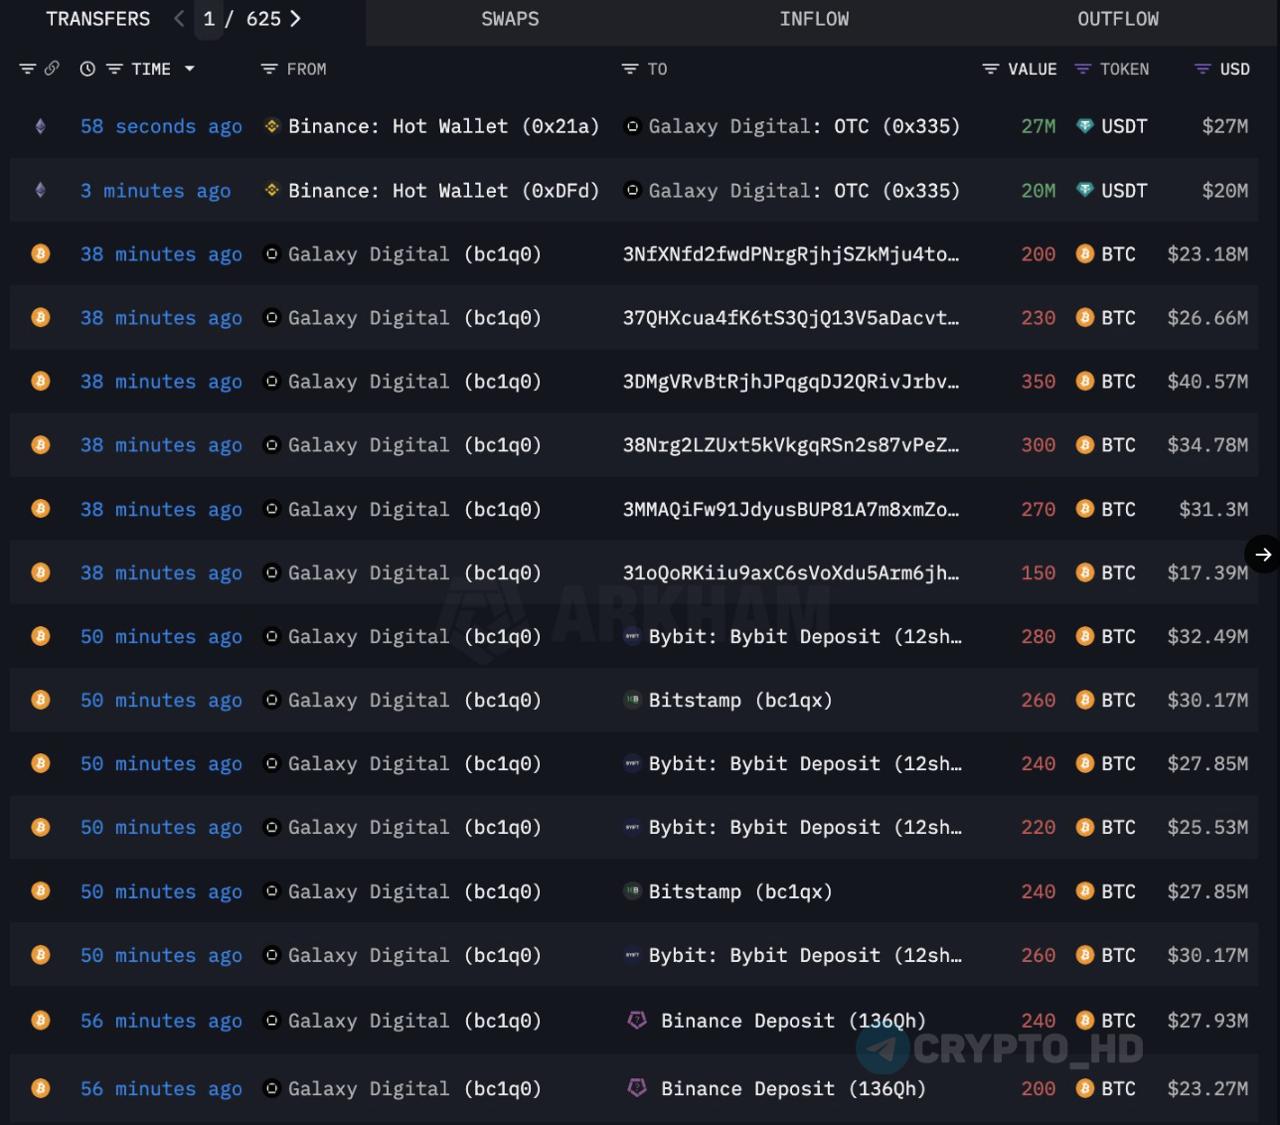Click Bitstamp logo on 240 BTC $27.85M row
This screenshot has height=1125, width=1280.
point(632,891)
